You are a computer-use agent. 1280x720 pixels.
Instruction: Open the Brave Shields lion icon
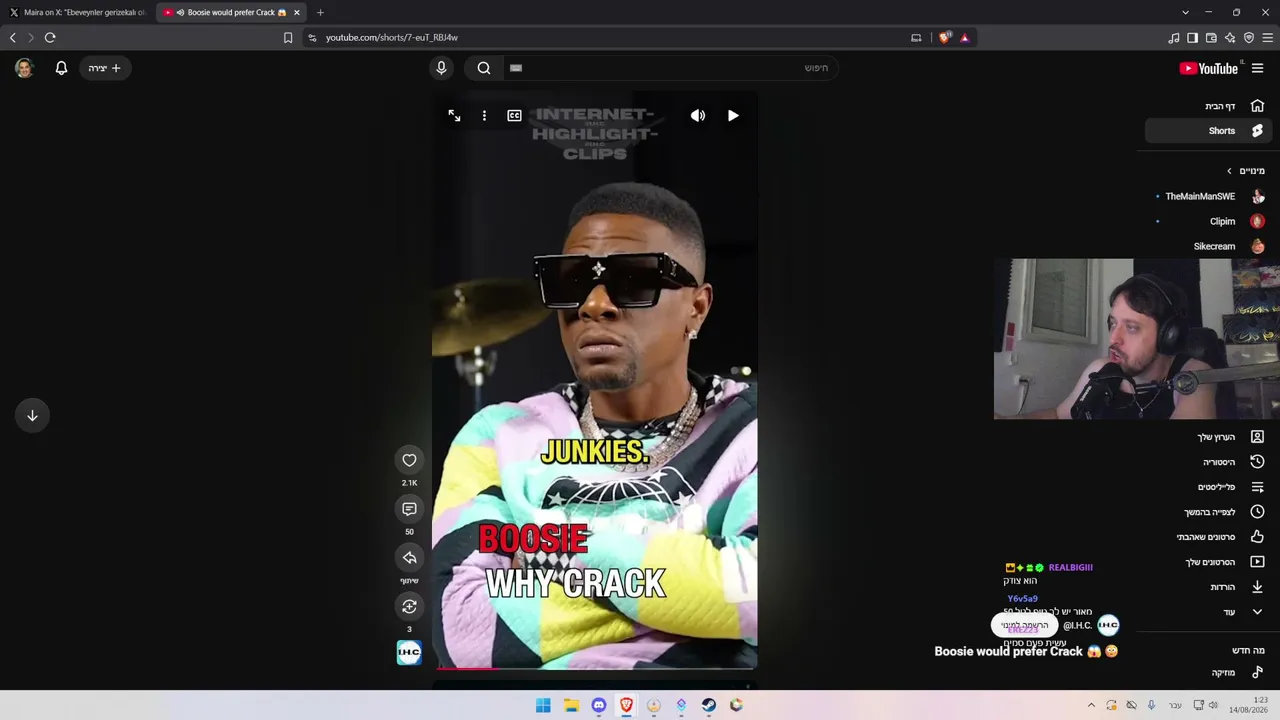pos(945,38)
